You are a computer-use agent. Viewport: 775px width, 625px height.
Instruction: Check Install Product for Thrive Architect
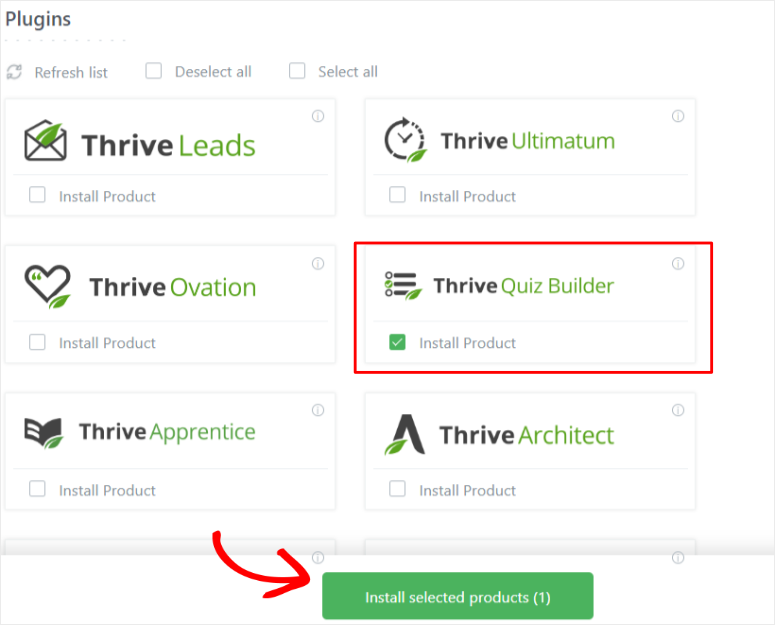click(x=397, y=489)
